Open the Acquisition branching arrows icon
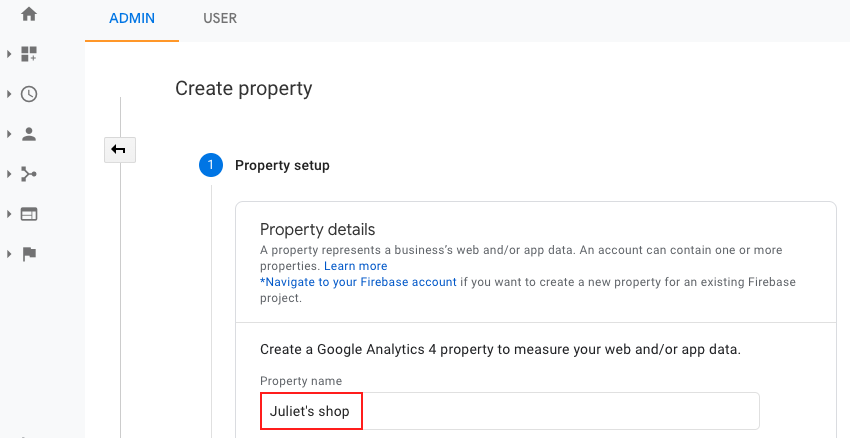The width and height of the screenshot is (850, 438). click(29, 174)
